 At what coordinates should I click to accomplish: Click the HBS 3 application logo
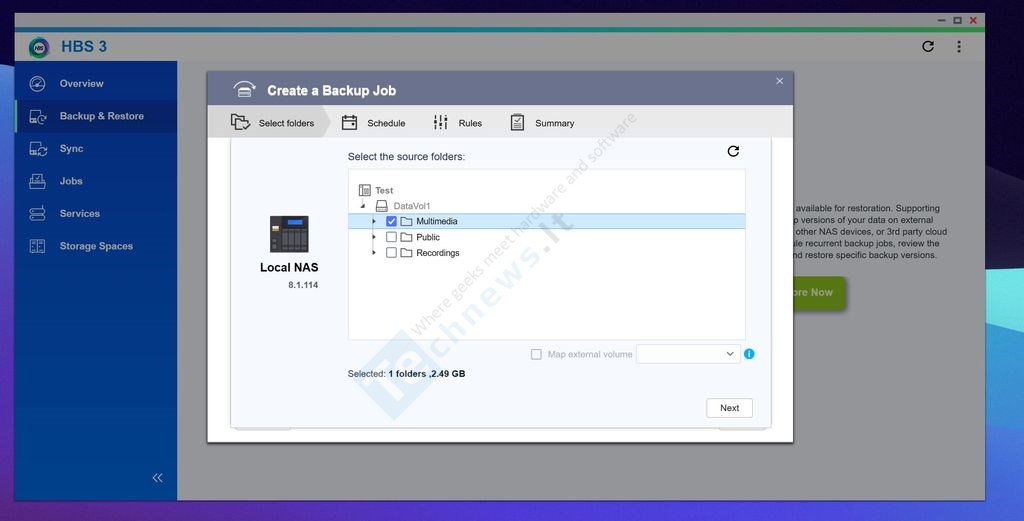39,47
